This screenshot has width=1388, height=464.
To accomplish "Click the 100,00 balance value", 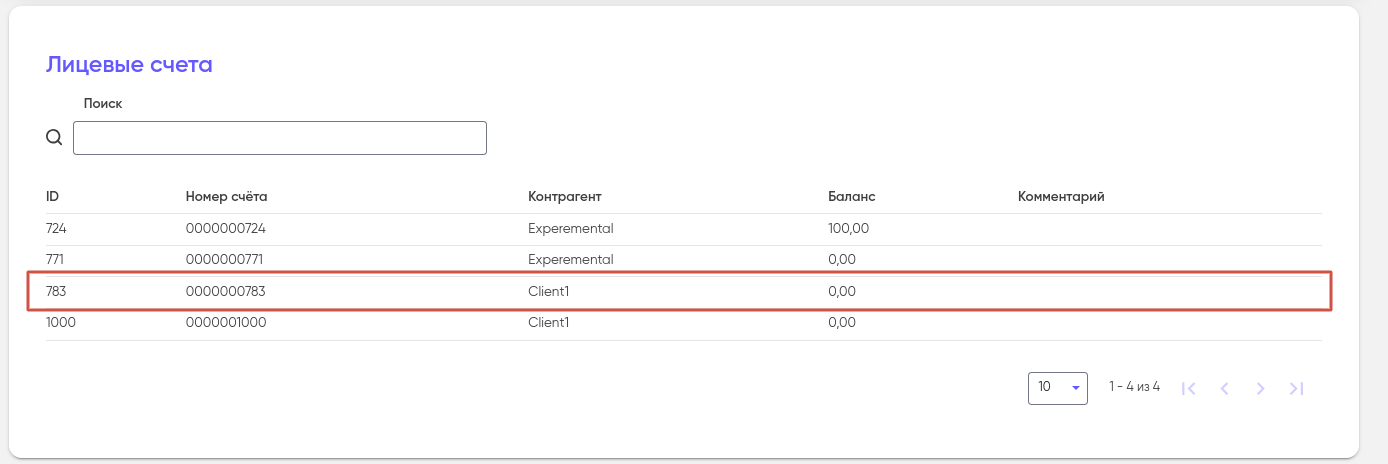I will click(x=848, y=228).
